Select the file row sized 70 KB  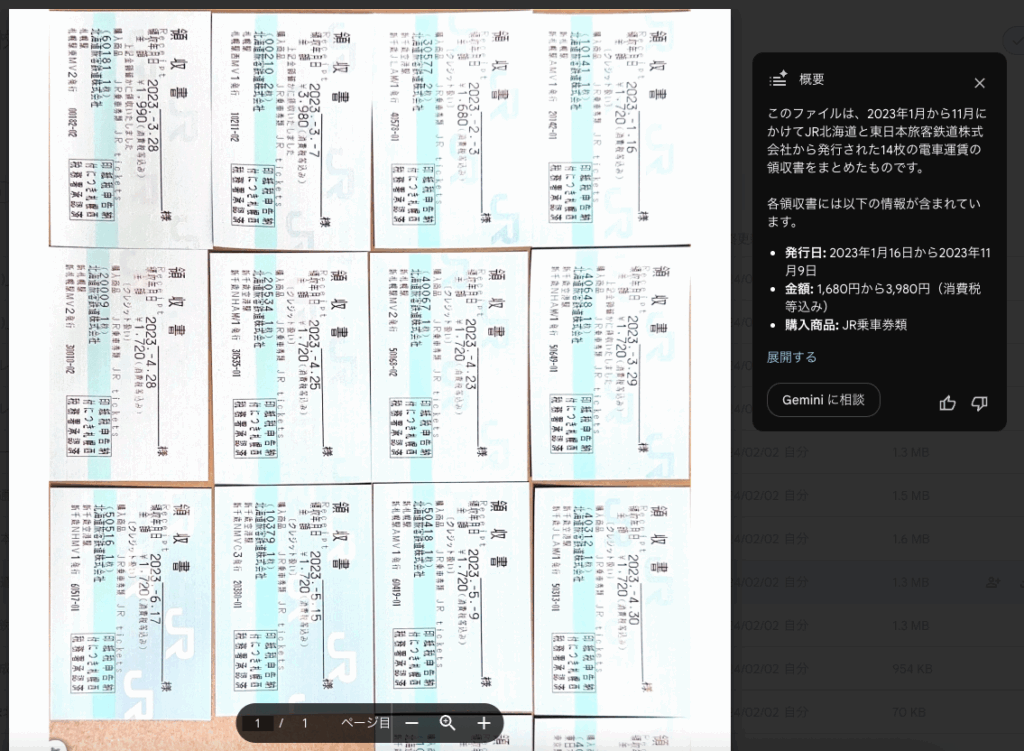pyautogui.click(x=910, y=712)
